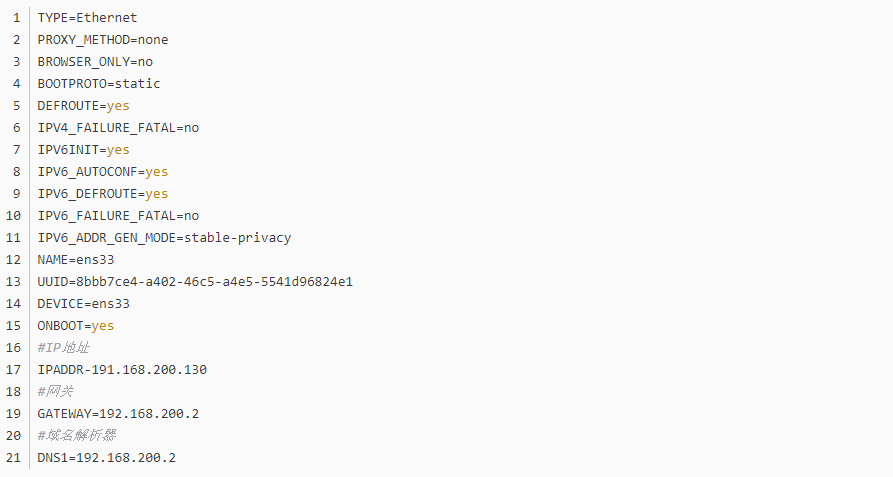Click the PROXY_METHOD=none line
The image size is (893, 477).
103,40
